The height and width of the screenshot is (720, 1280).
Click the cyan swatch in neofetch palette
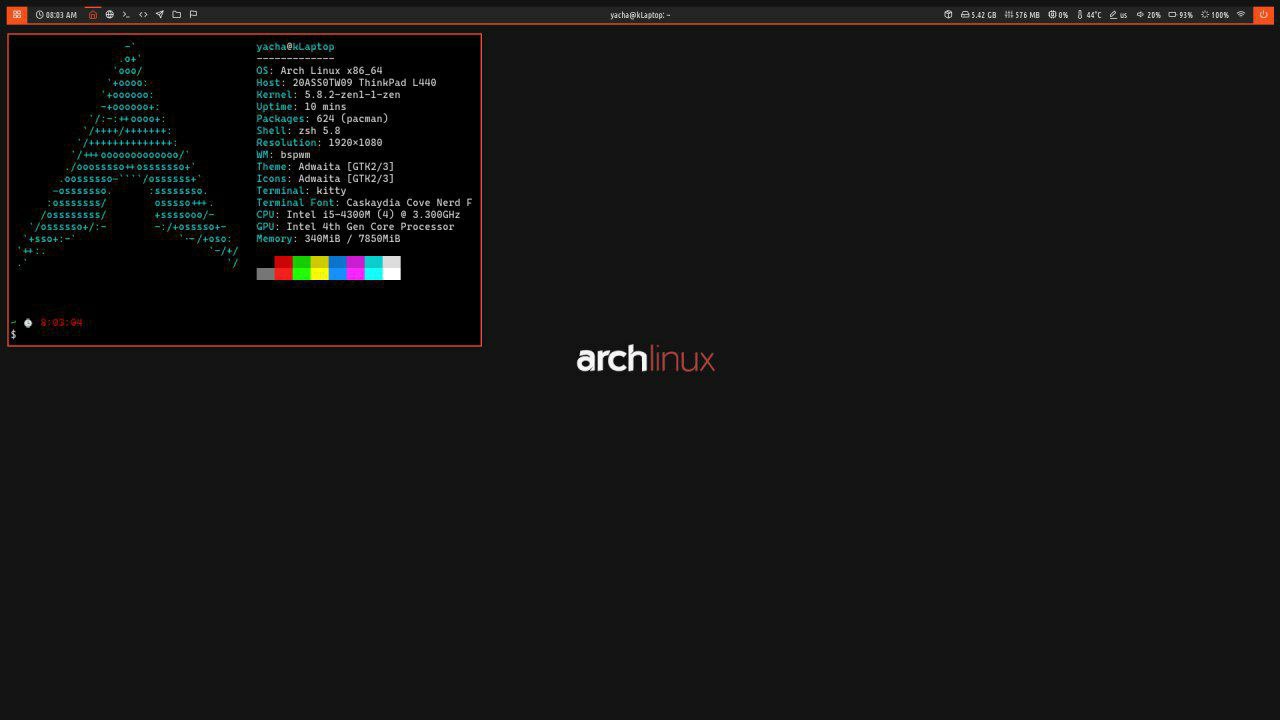pyautogui.click(x=373, y=268)
